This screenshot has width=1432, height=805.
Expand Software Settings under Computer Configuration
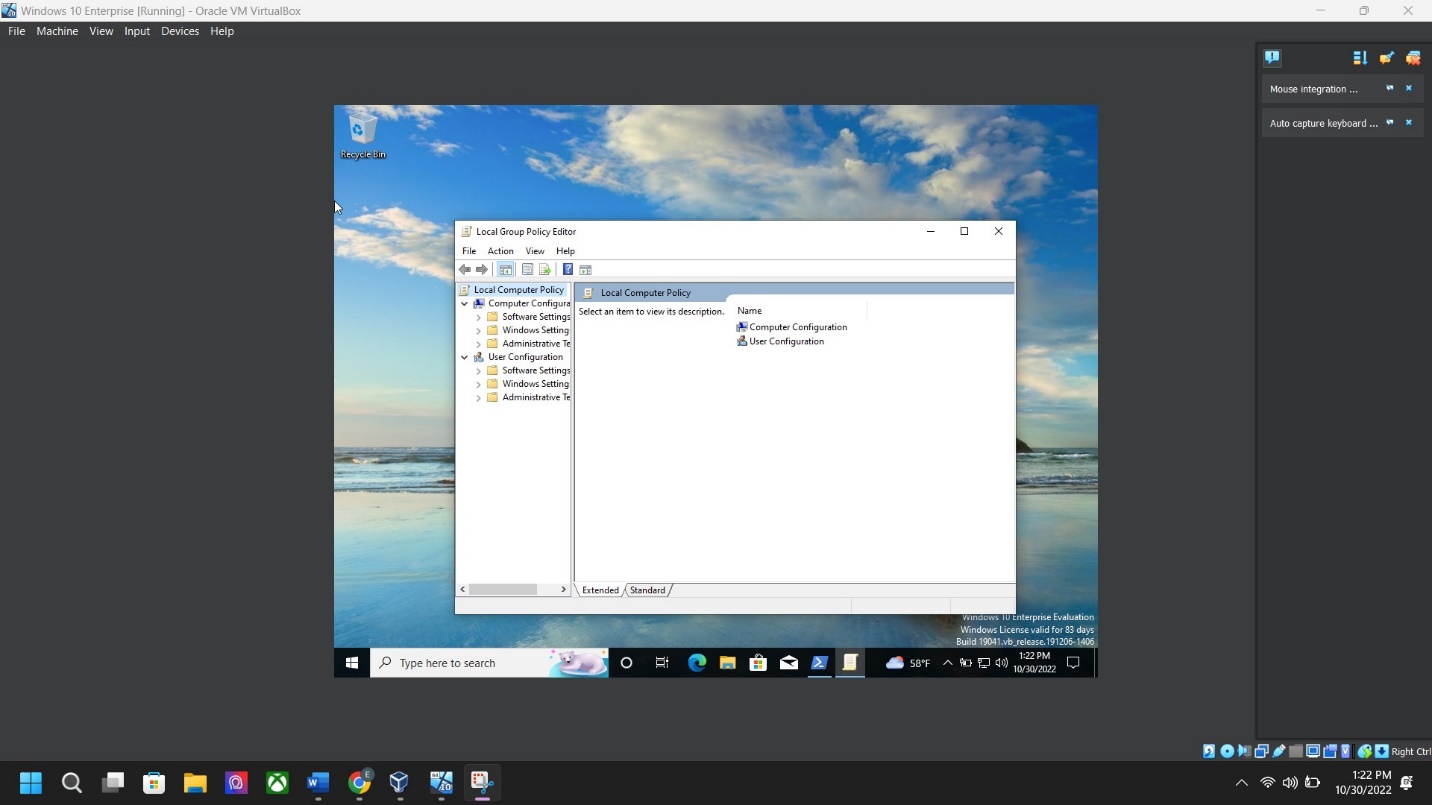(478, 317)
